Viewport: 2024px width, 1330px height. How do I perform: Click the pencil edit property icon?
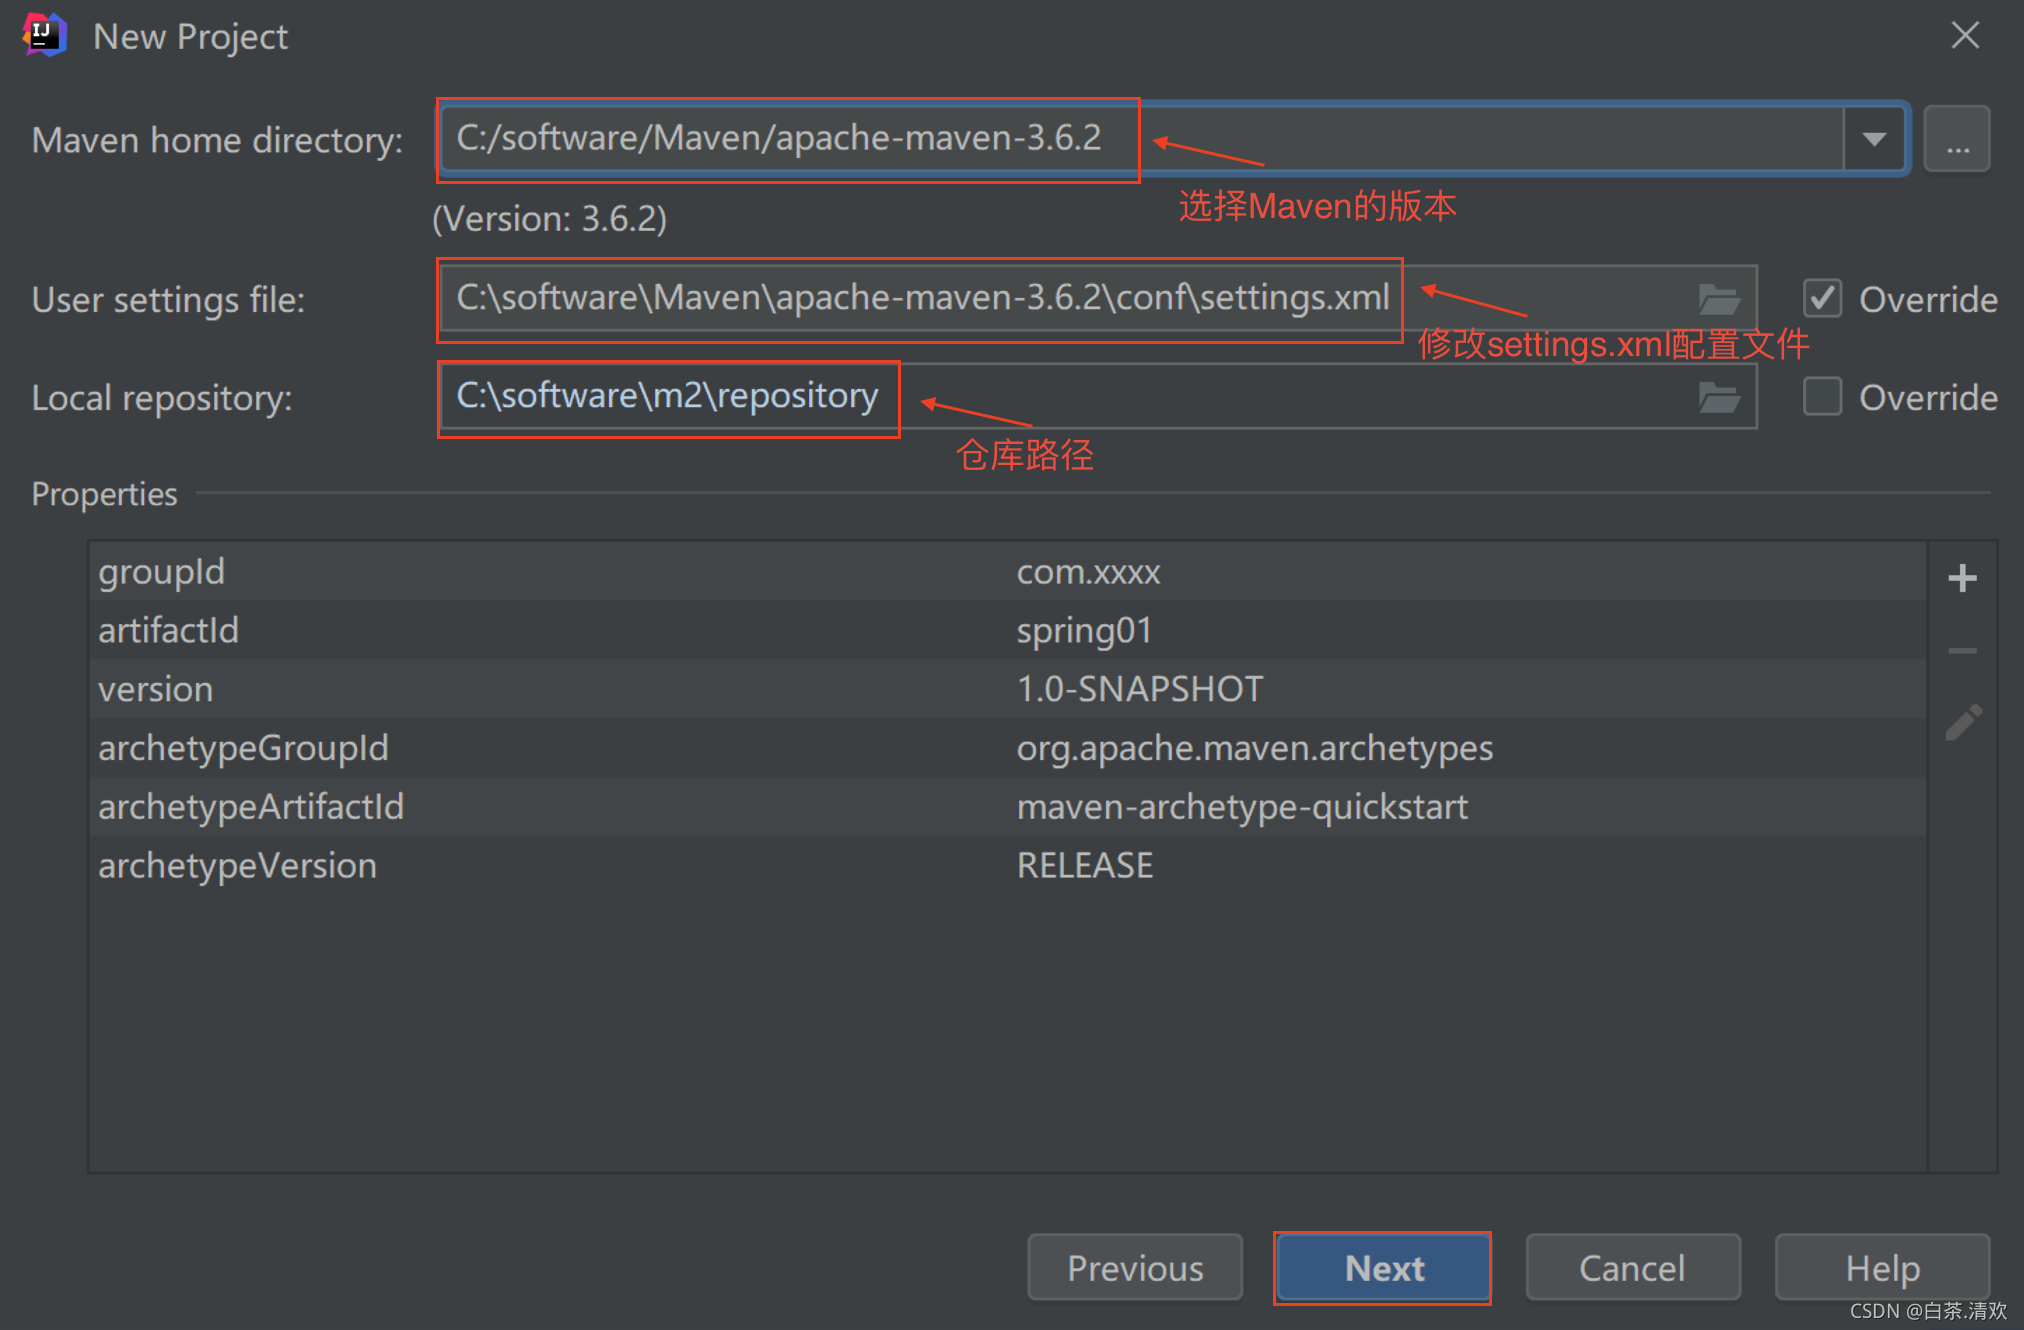pyautogui.click(x=1962, y=723)
